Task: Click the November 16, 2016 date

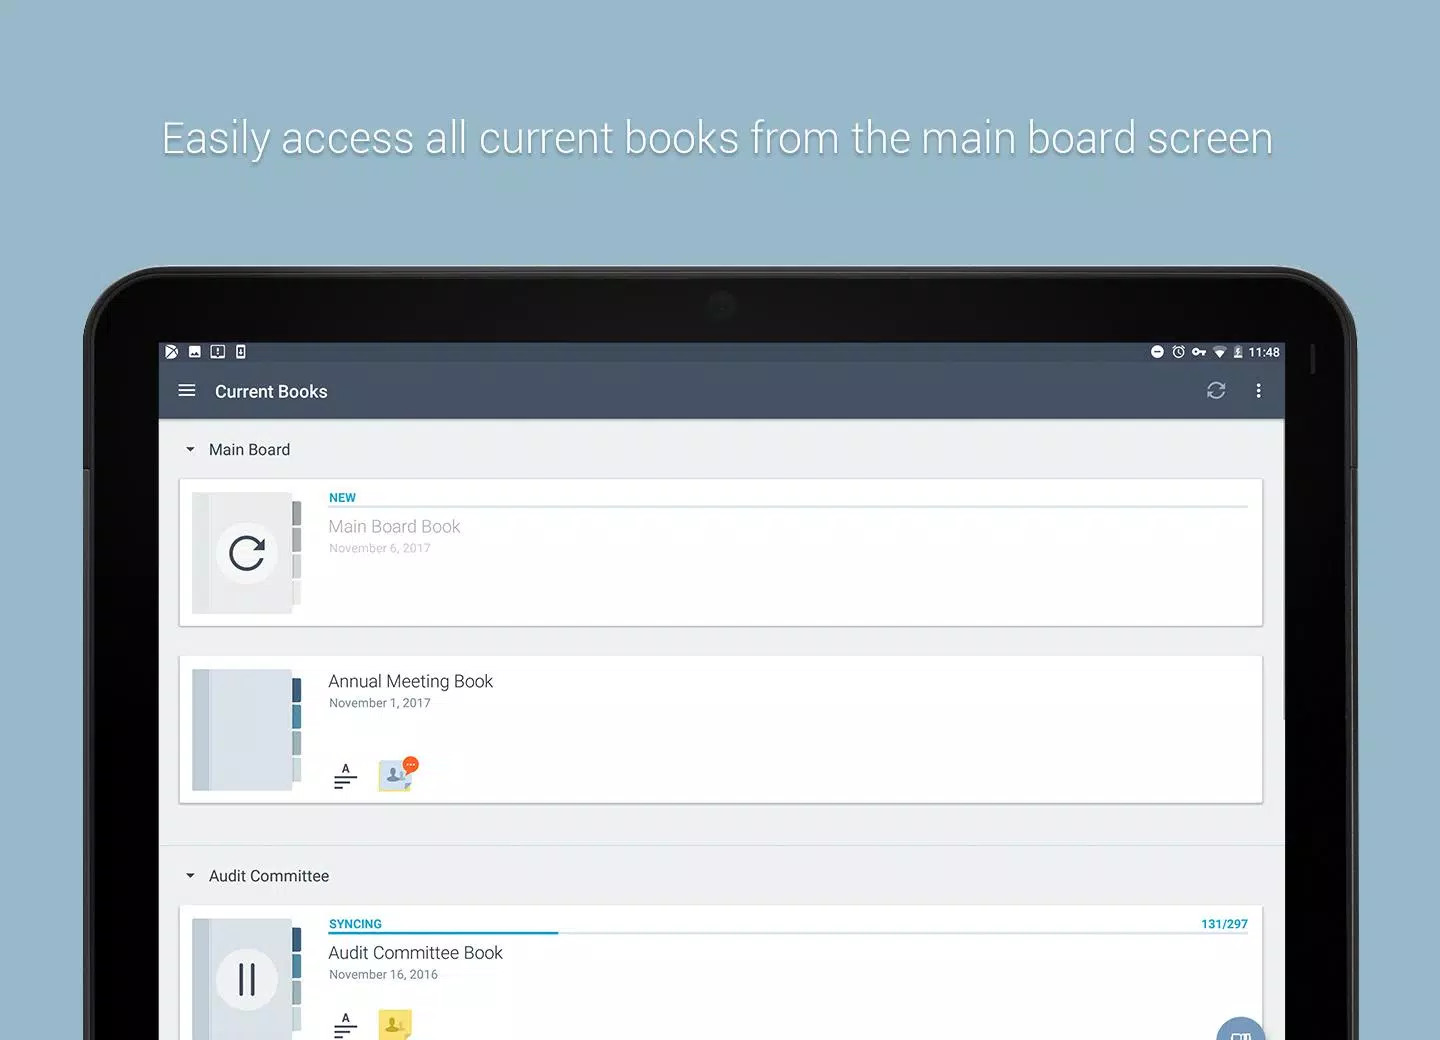Action: click(383, 975)
